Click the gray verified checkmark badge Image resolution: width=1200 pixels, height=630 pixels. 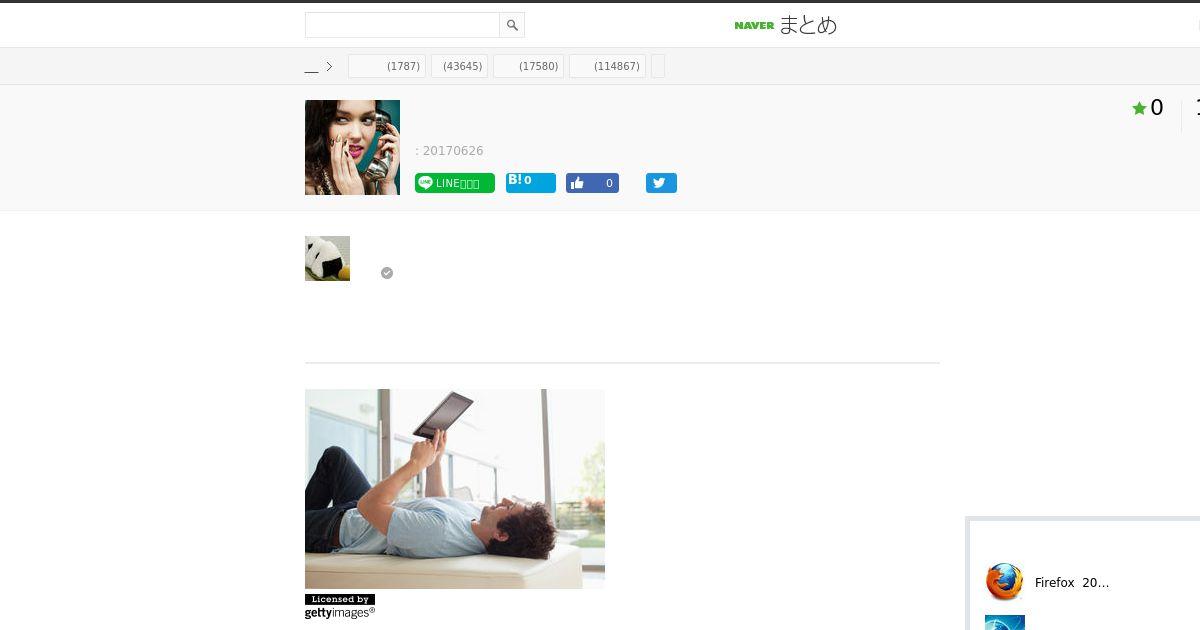(x=387, y=273)
